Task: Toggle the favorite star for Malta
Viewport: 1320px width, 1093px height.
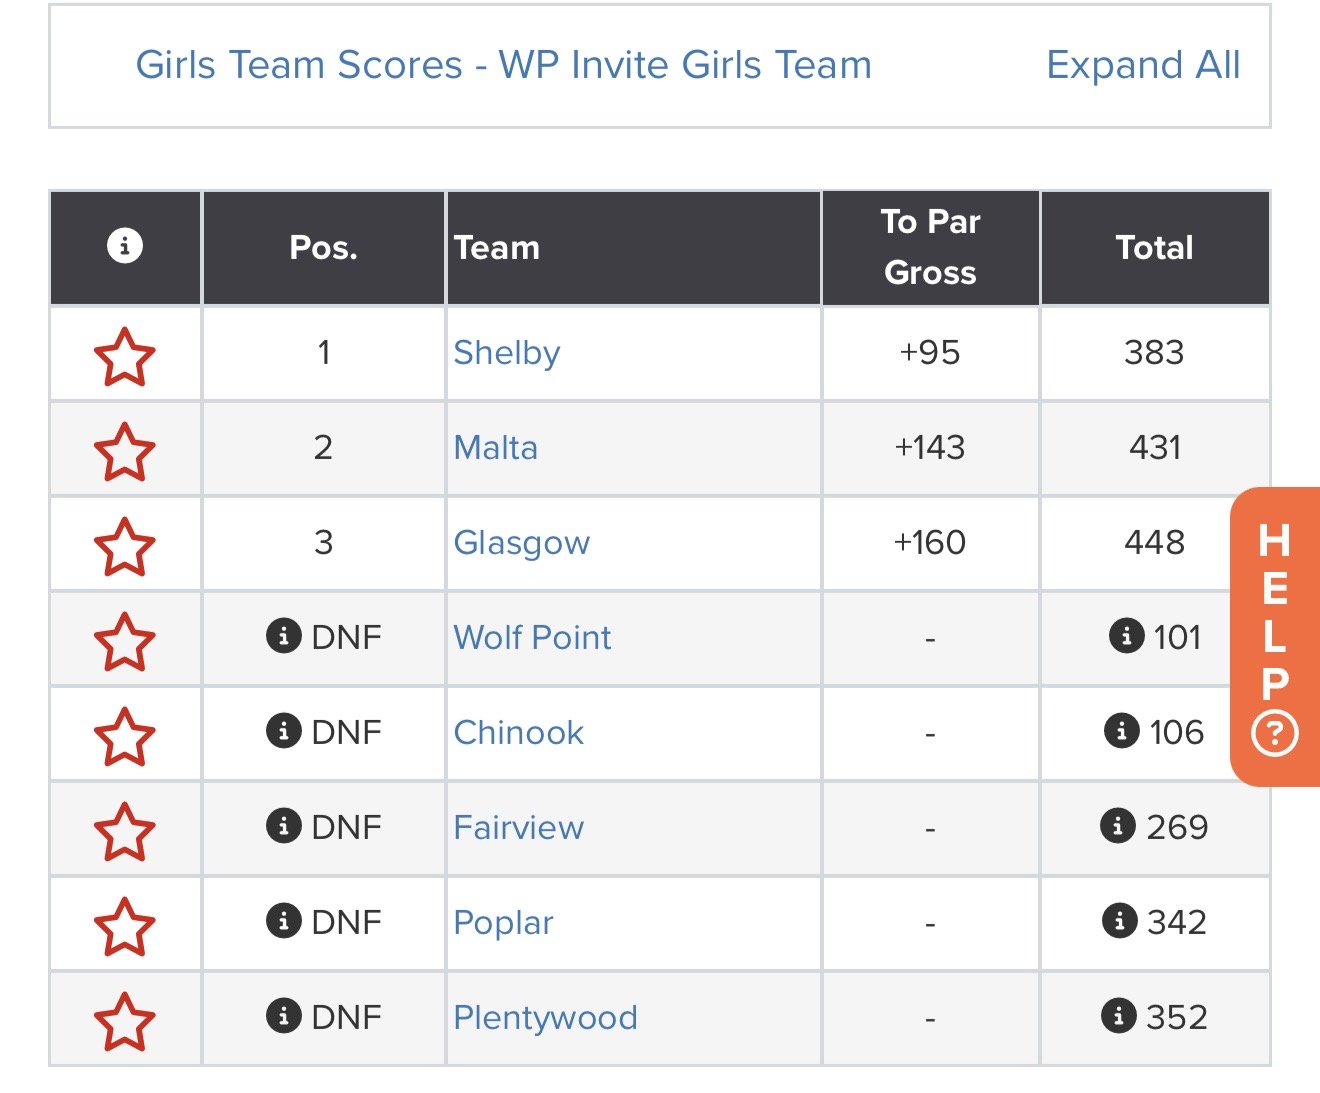Action: coord(125,451)
